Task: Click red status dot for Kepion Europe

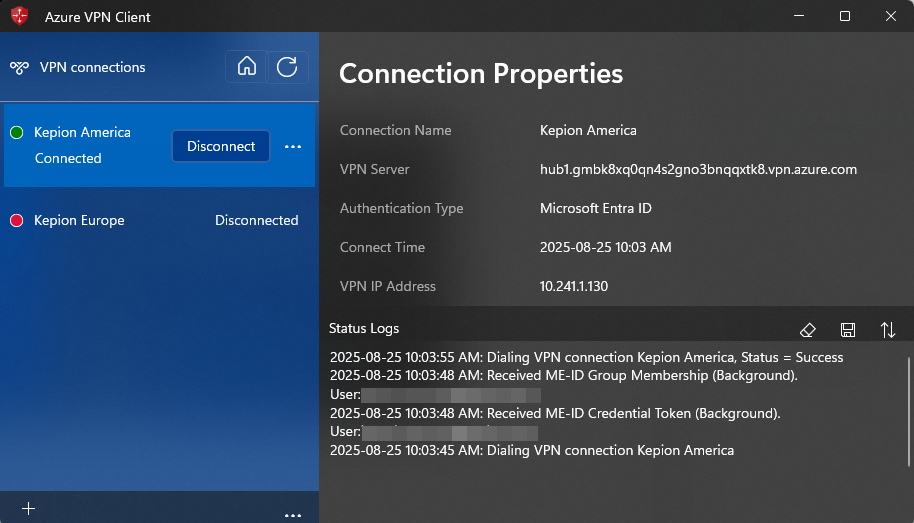Action: (x=16, y=220)
